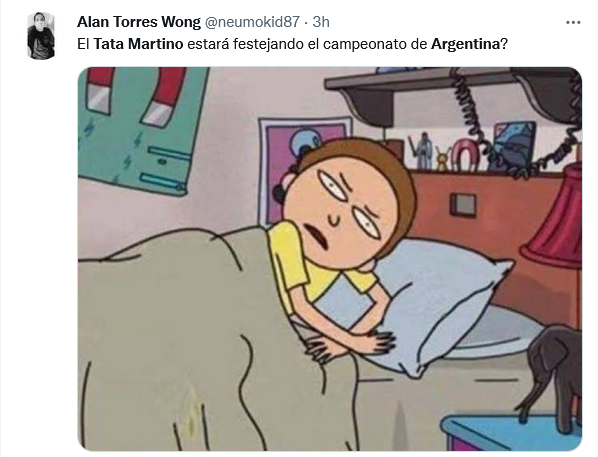
Task: Open the tweet's three-dot more options menu
Action: pyautogui.click(x=572, y=23)
